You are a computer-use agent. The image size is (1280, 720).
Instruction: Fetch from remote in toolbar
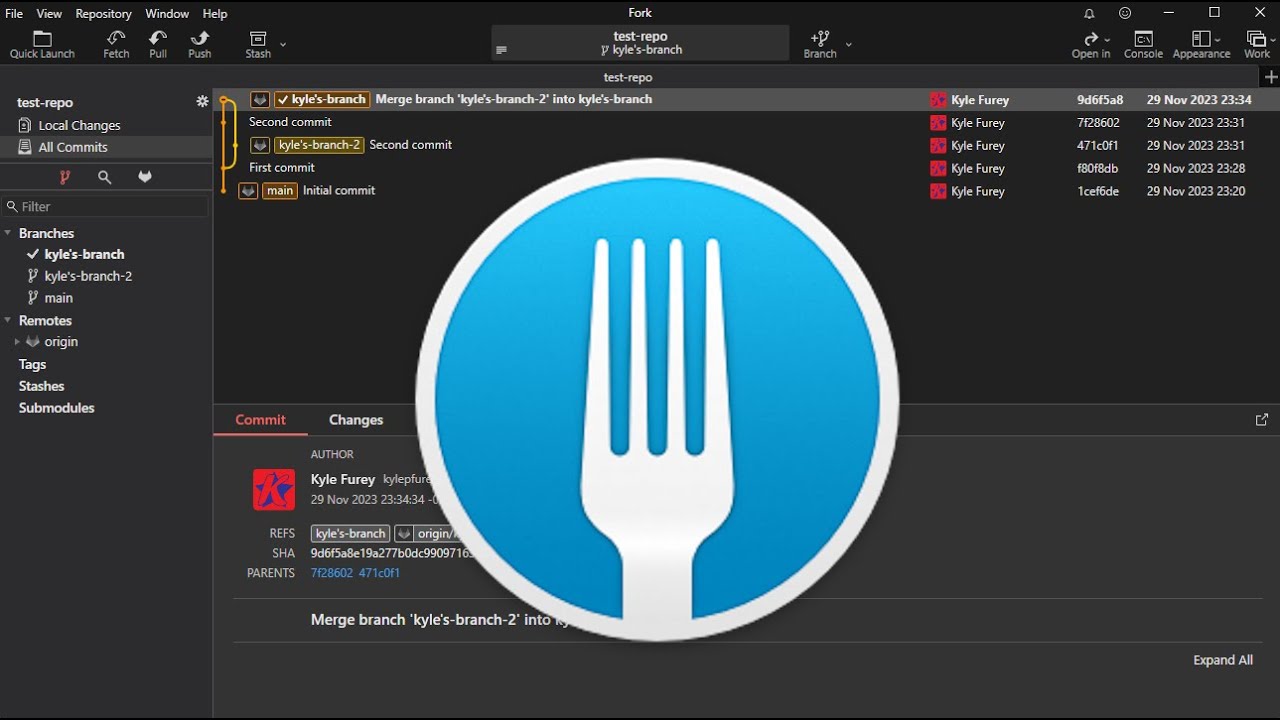click(x=116, y=44)
